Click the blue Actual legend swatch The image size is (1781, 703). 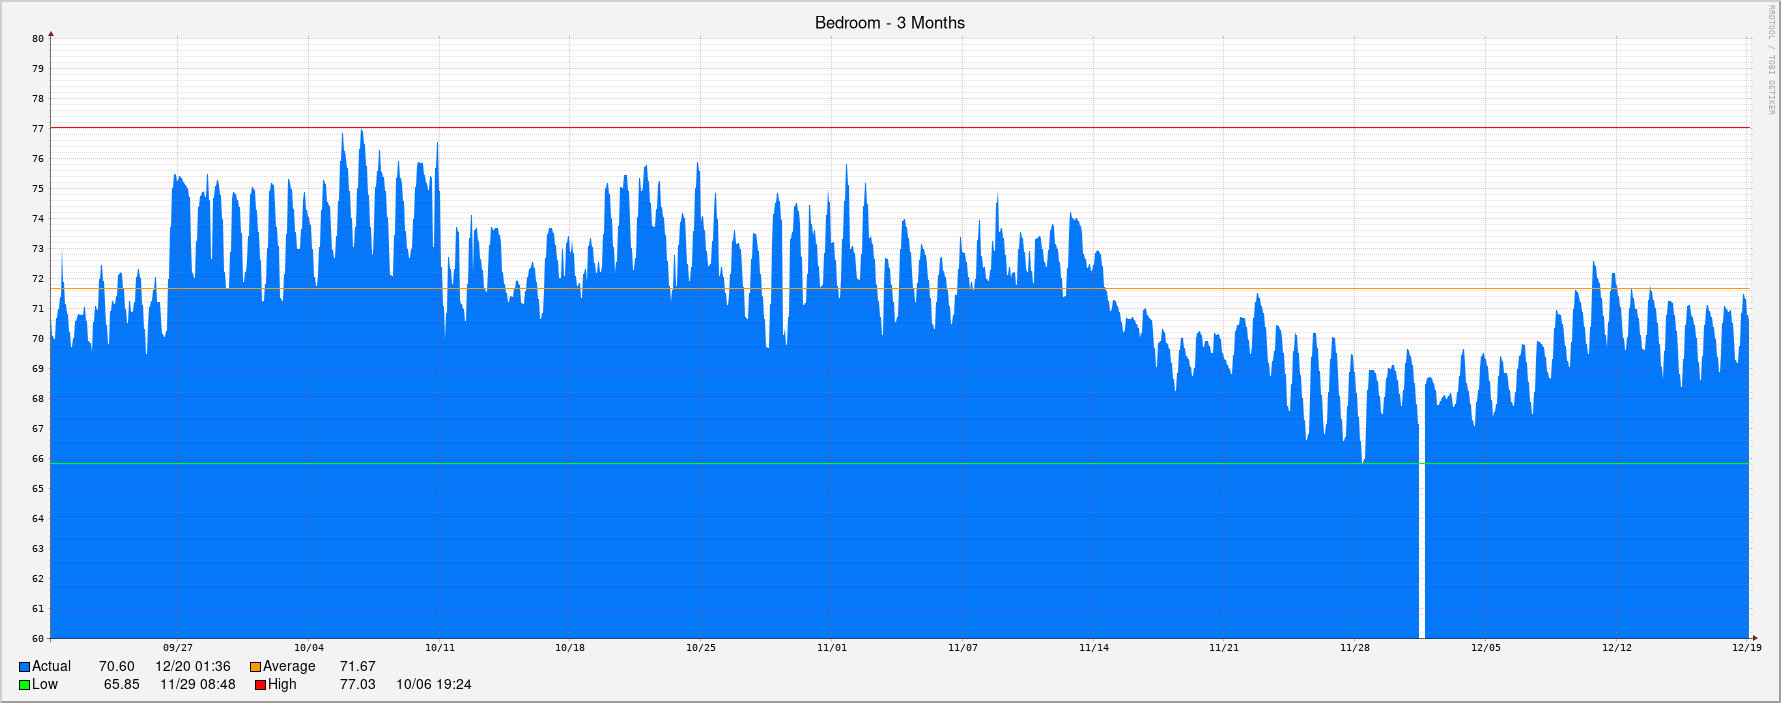click(24, 667)
